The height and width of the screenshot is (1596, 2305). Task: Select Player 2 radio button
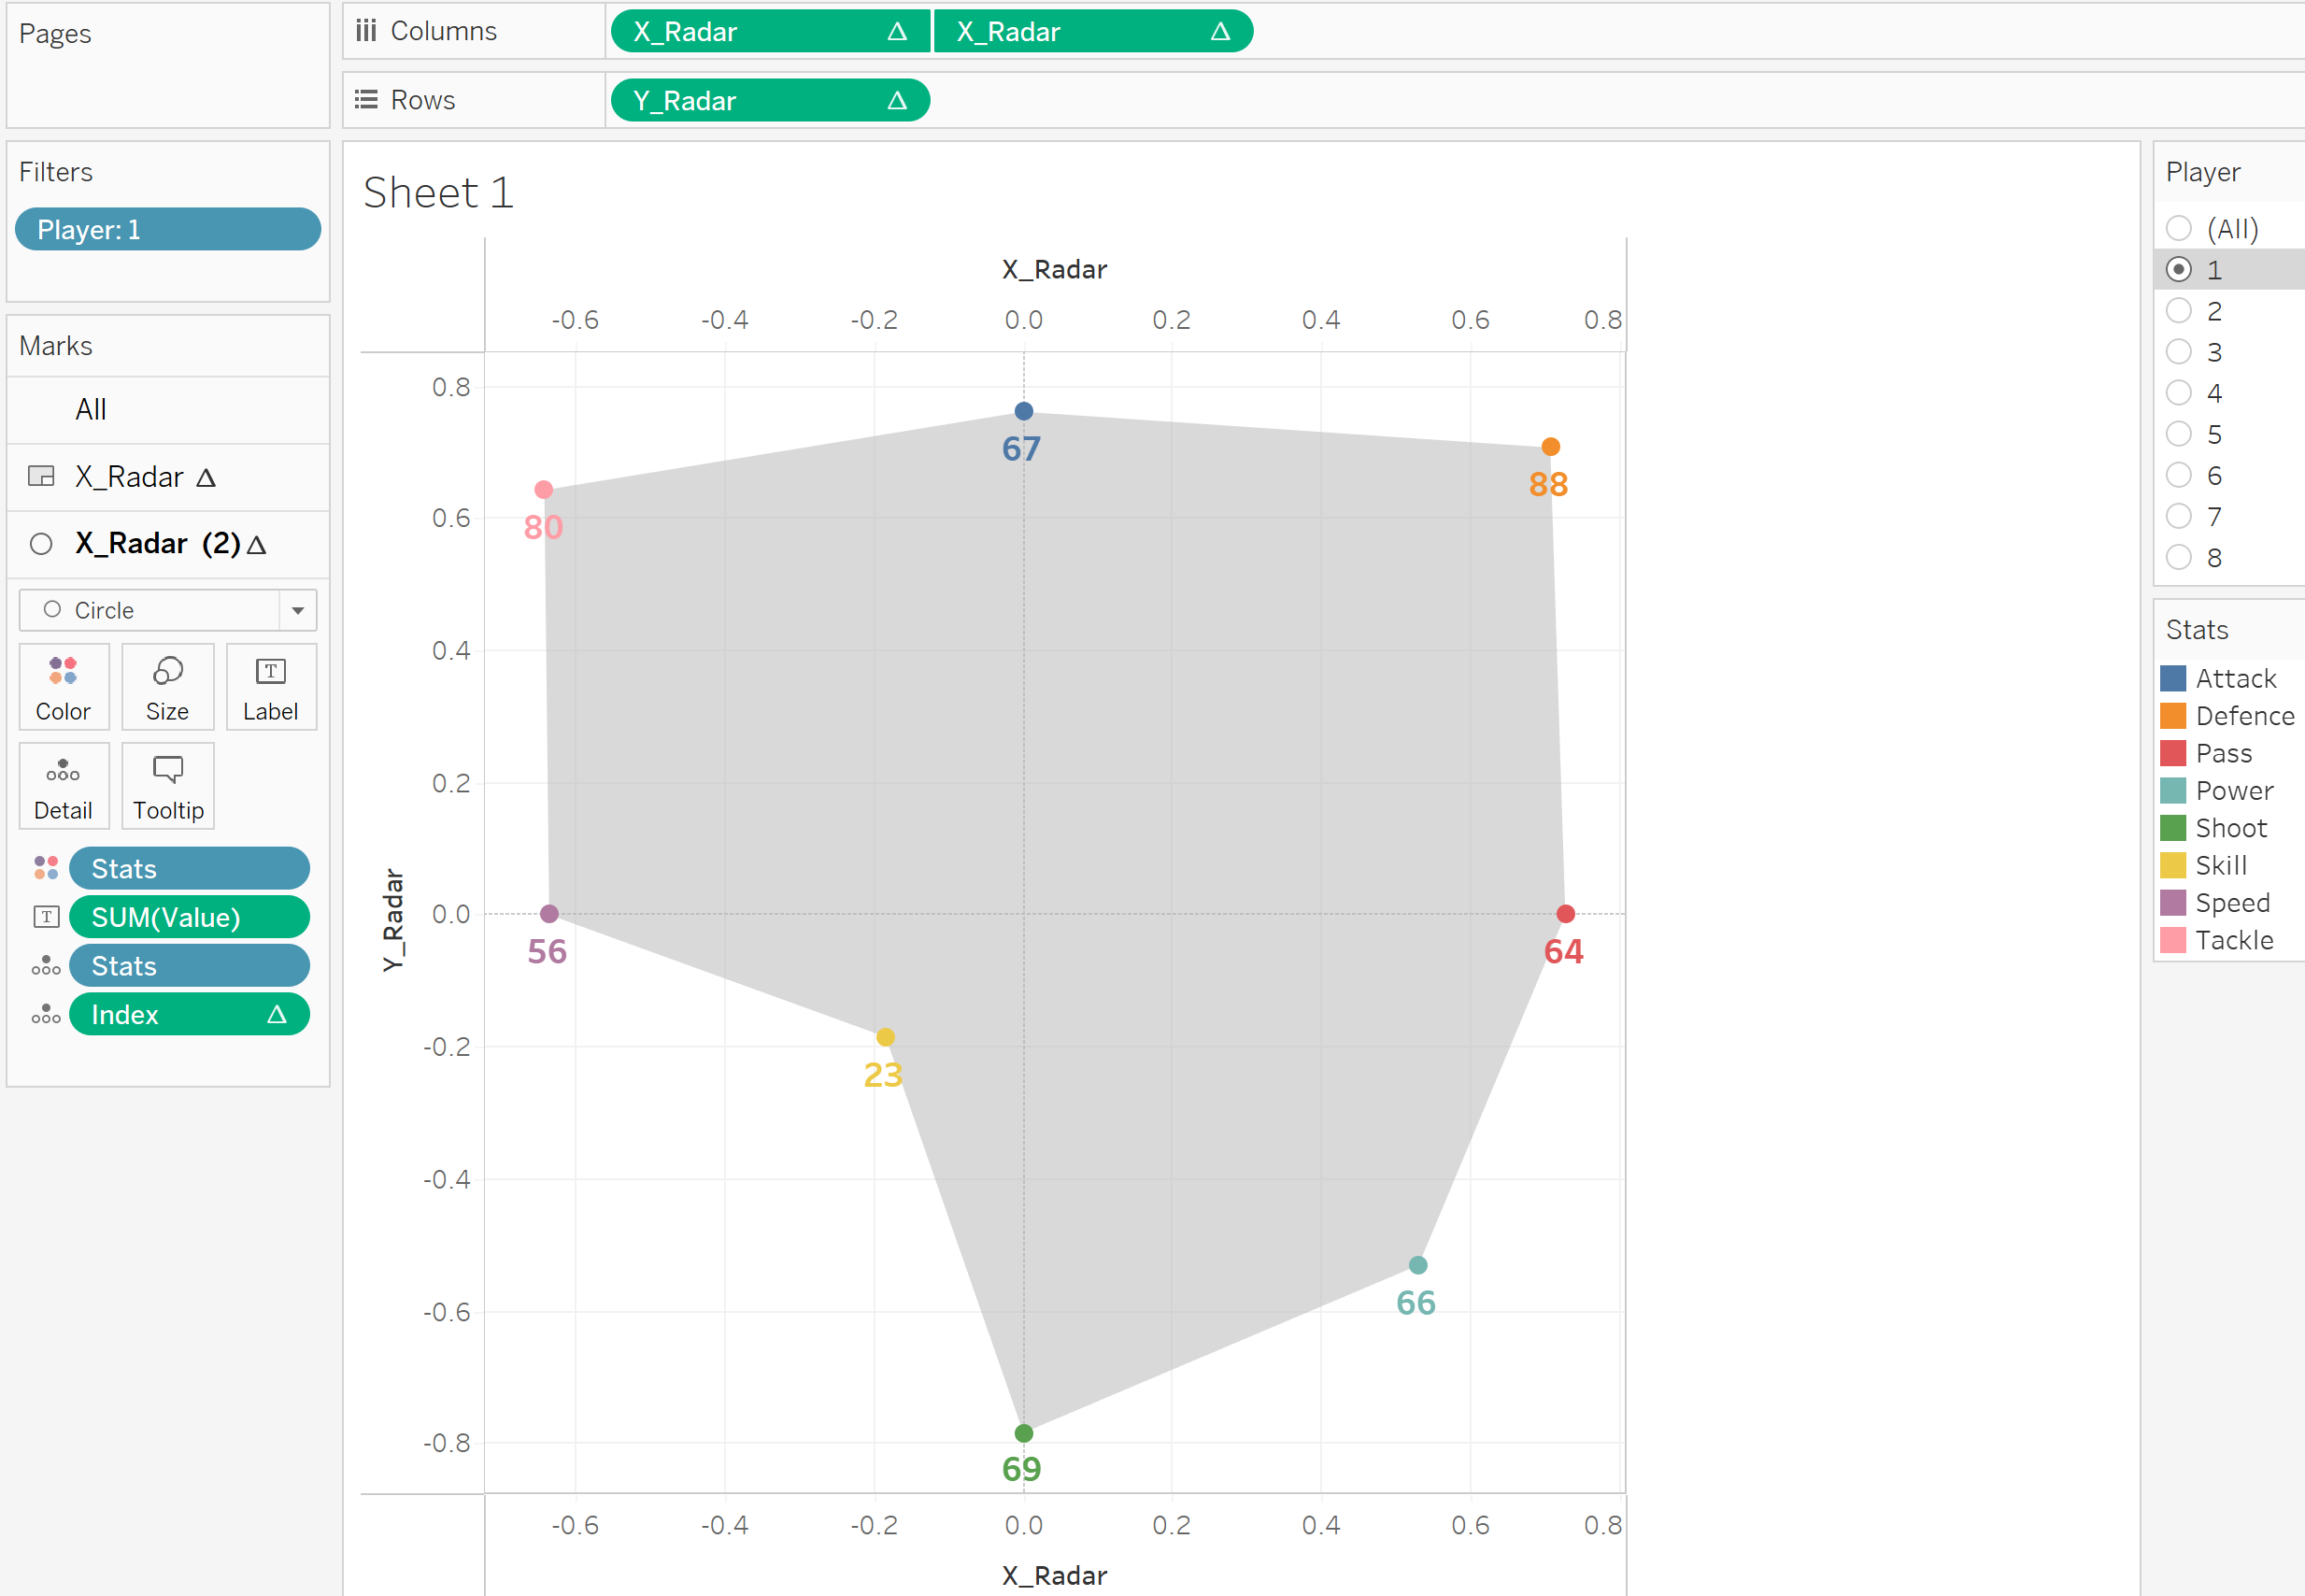2179,311
